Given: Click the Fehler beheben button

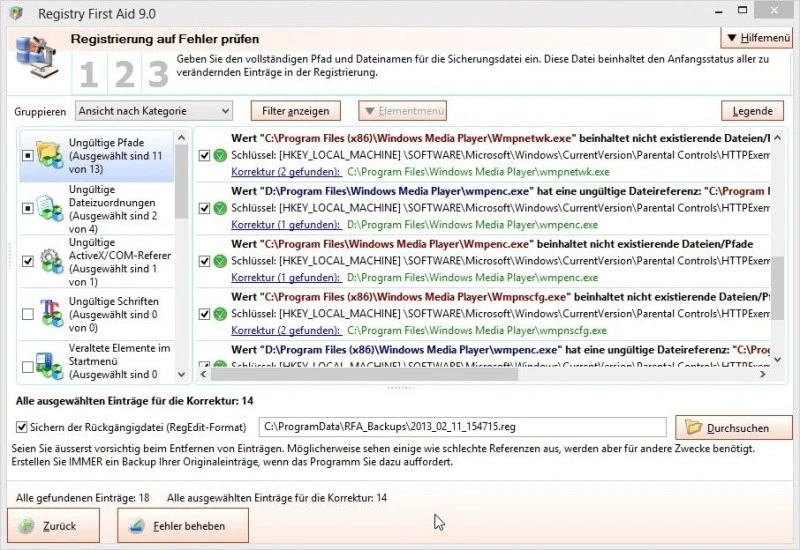Looking at the screenshot, I should point(183,526).
